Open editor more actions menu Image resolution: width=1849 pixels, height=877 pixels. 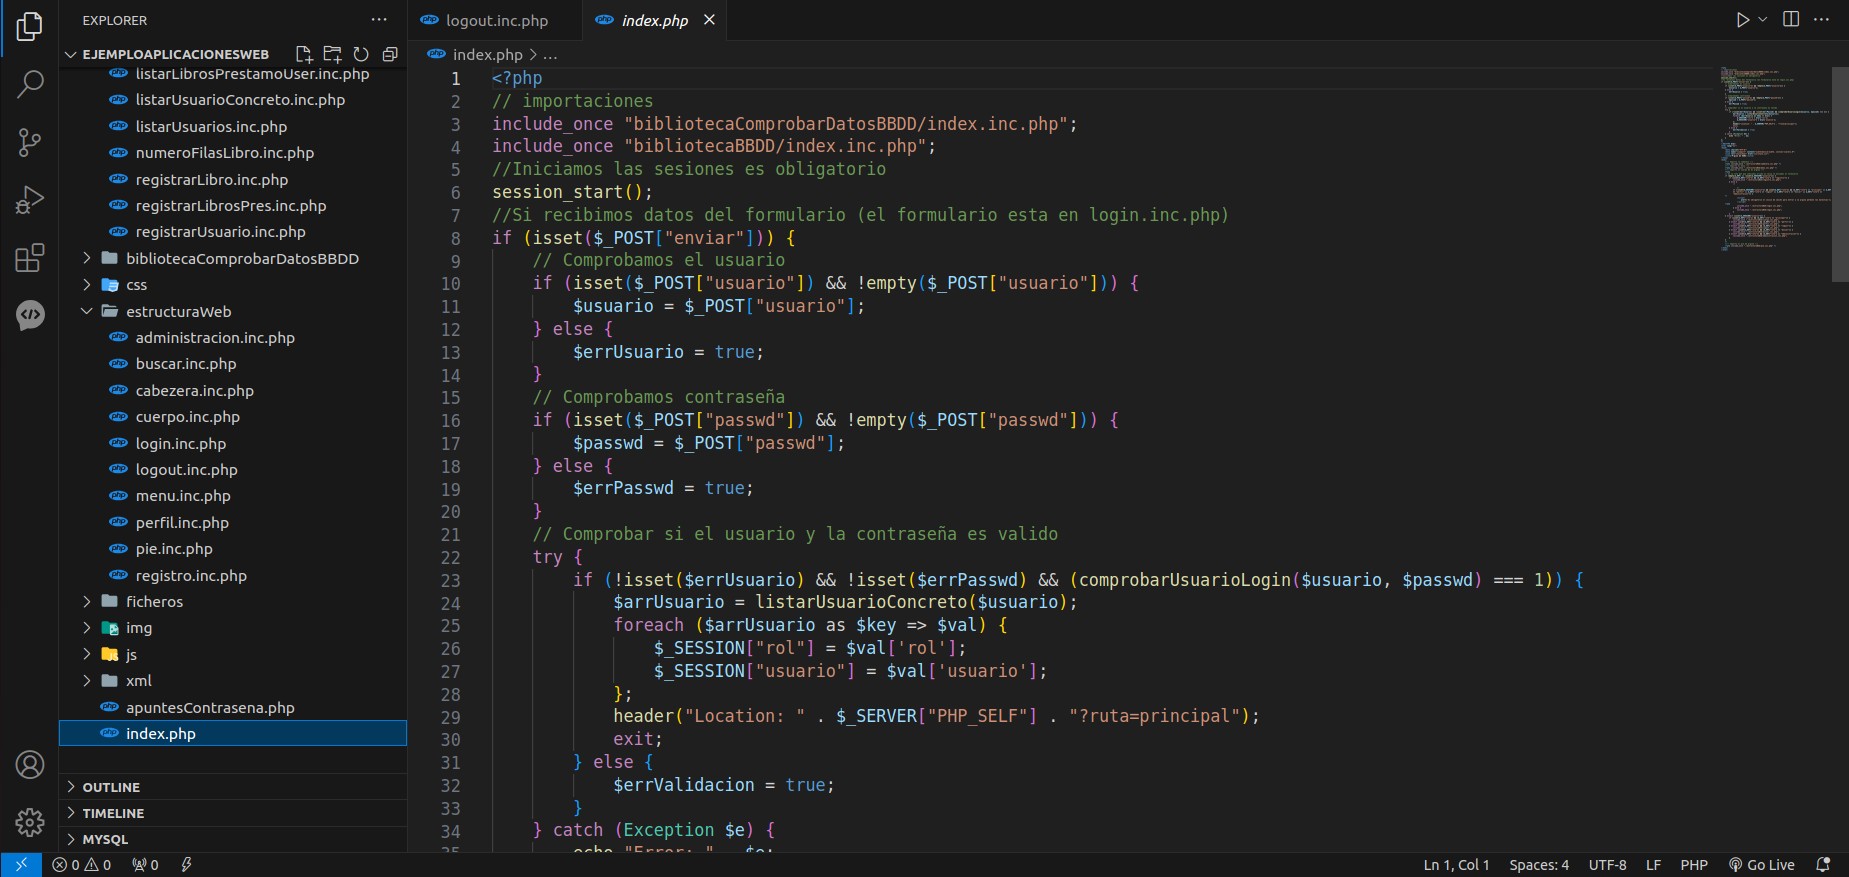pos(1821,20)
